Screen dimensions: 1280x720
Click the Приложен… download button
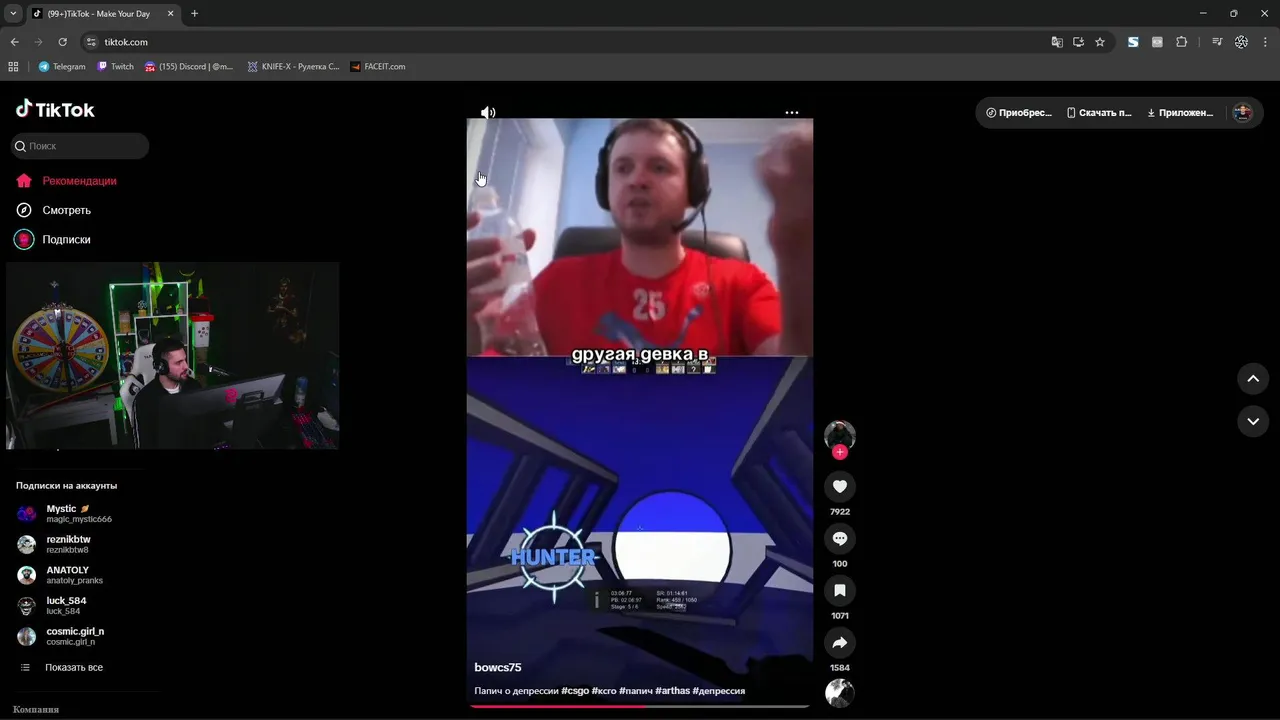coord(1180,113)
